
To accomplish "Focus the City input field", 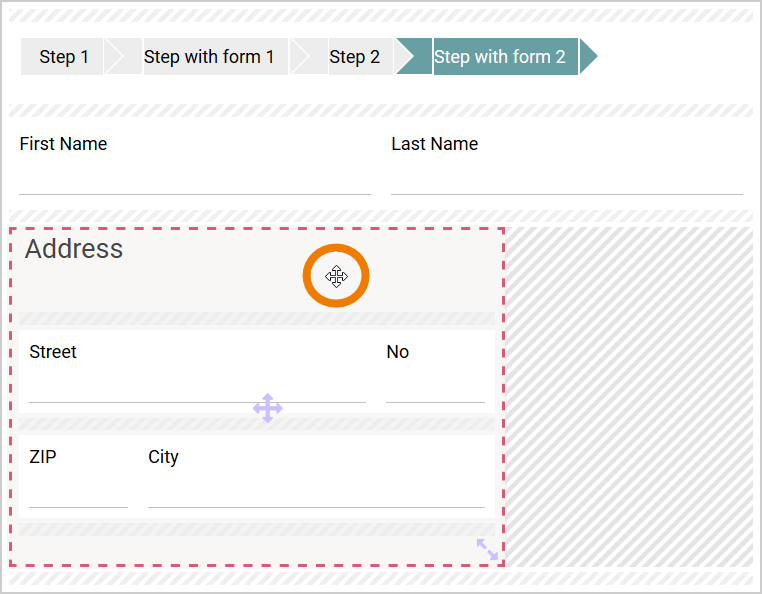I will 316,494.
